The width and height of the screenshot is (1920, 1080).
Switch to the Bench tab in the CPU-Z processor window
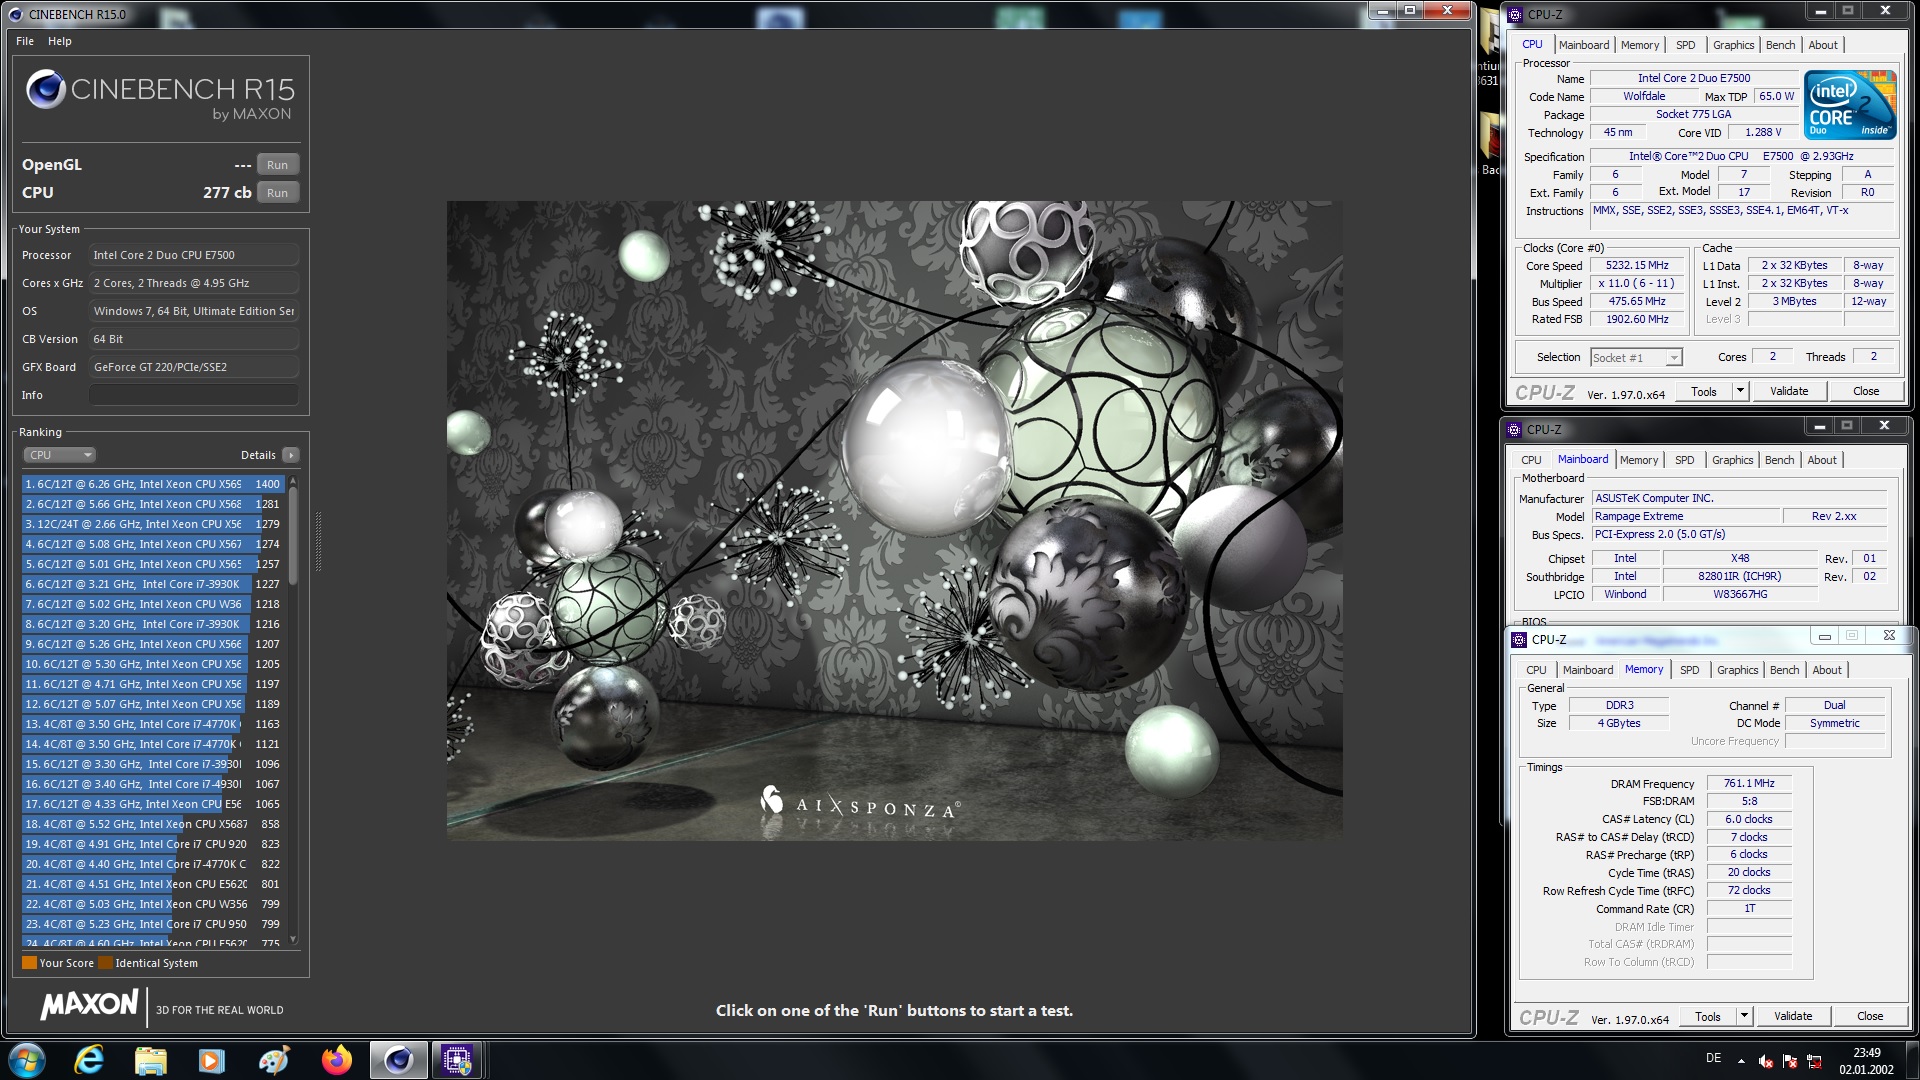1780,45
